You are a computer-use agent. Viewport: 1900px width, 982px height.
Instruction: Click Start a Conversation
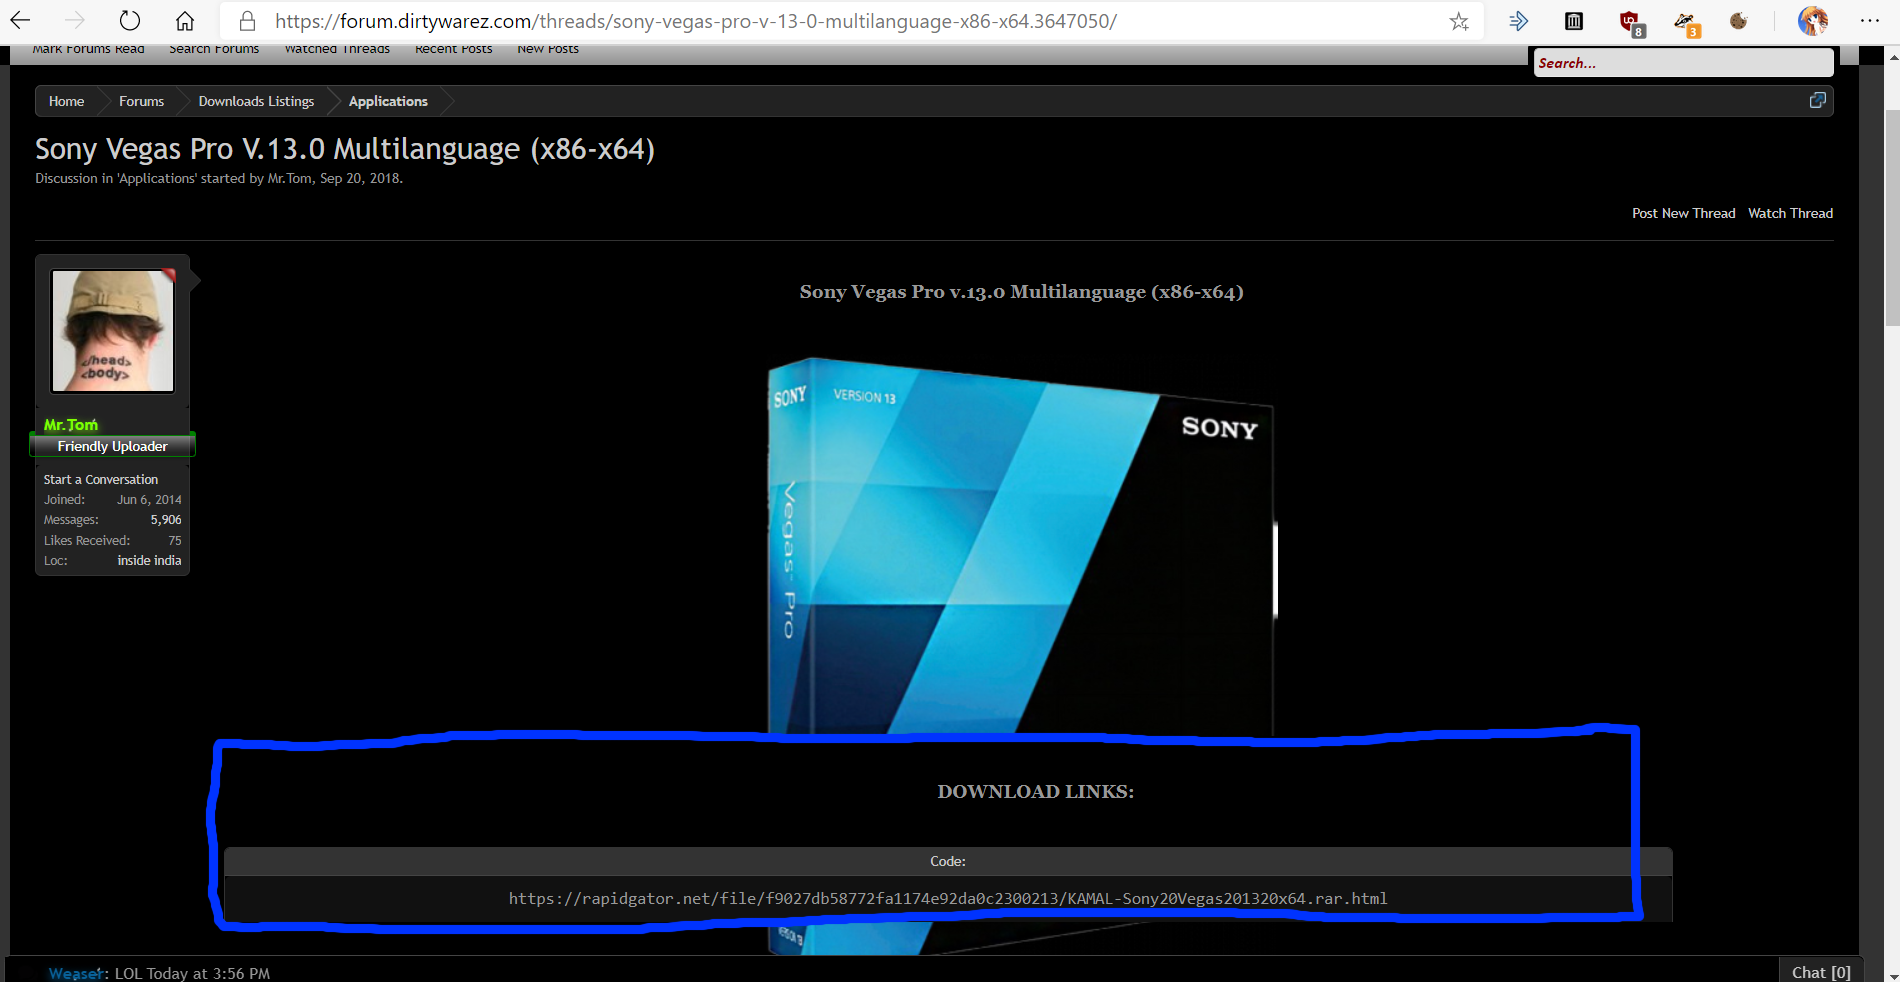(x=101, y=480)
